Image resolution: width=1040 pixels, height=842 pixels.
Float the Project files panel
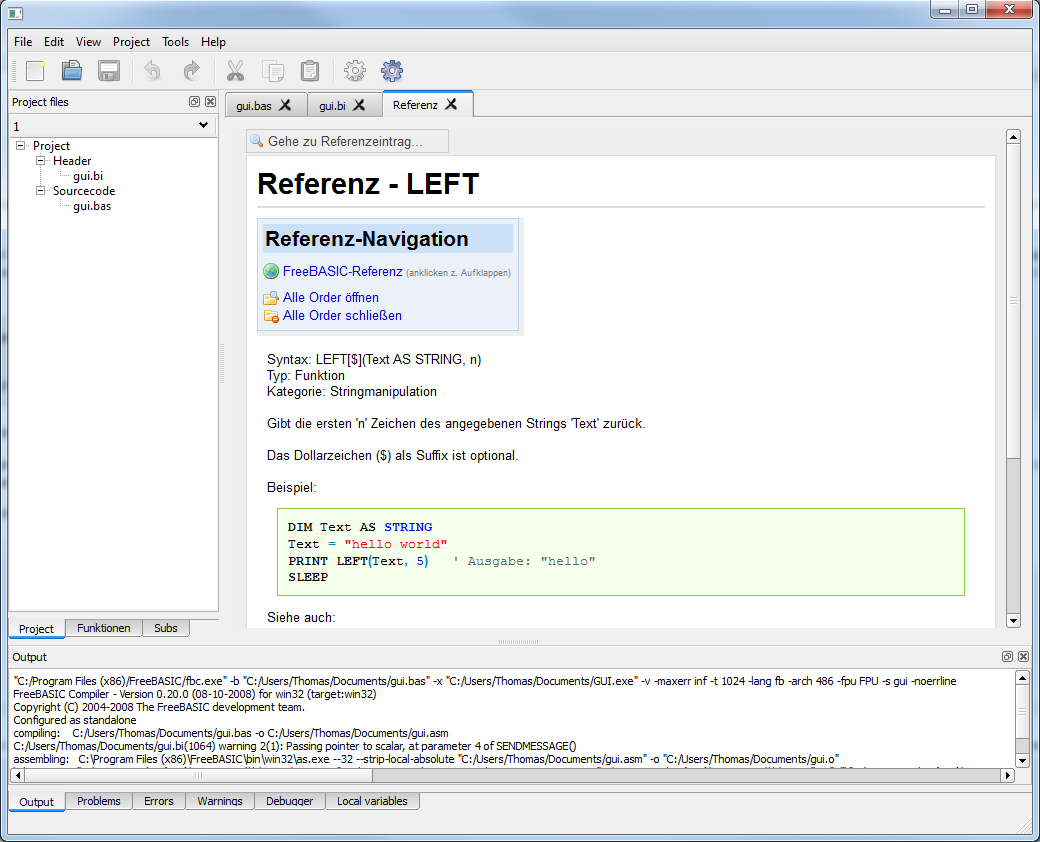point(194,102)
